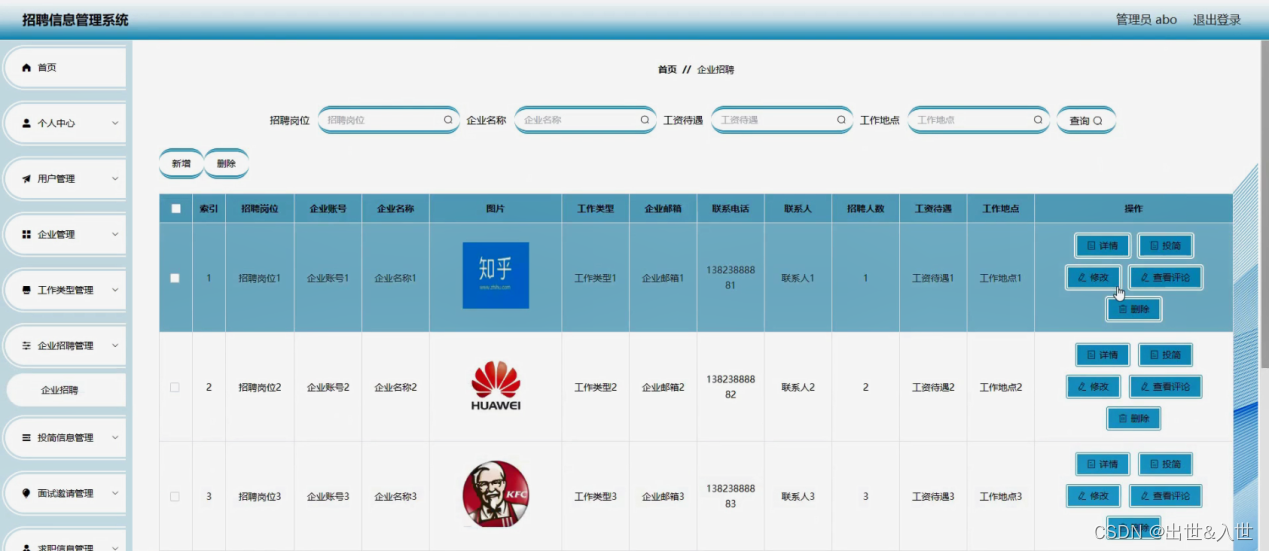The height and width of the screenshot is (551, 1269).
Task: Focus the 企业名称 search input
Action: tap(586, 120)
